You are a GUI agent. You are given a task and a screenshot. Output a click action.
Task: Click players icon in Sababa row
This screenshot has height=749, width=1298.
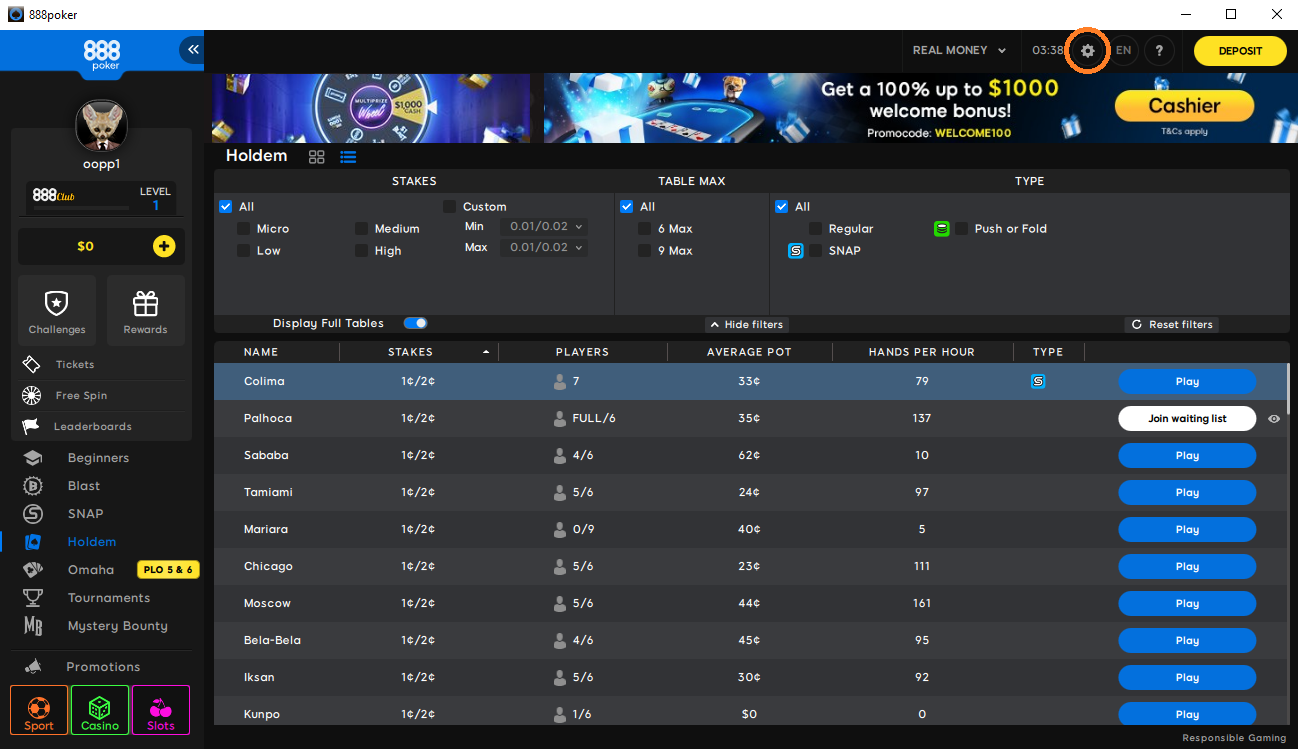coord(560,455)
